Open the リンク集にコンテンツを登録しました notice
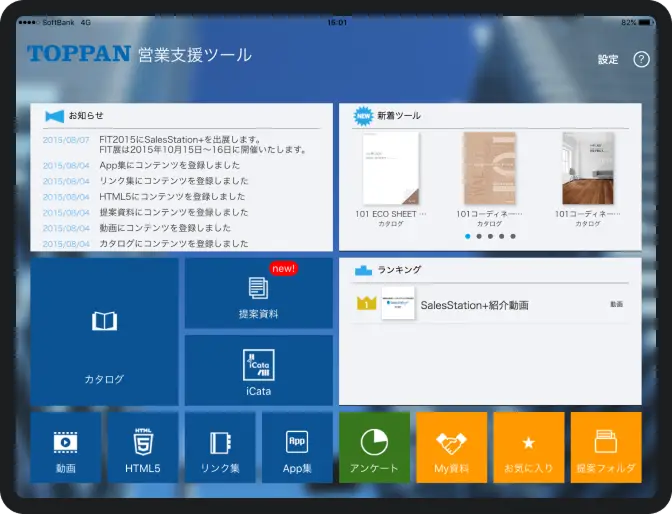672x514 pixels. pyautogui.click(x=174, y=181)
